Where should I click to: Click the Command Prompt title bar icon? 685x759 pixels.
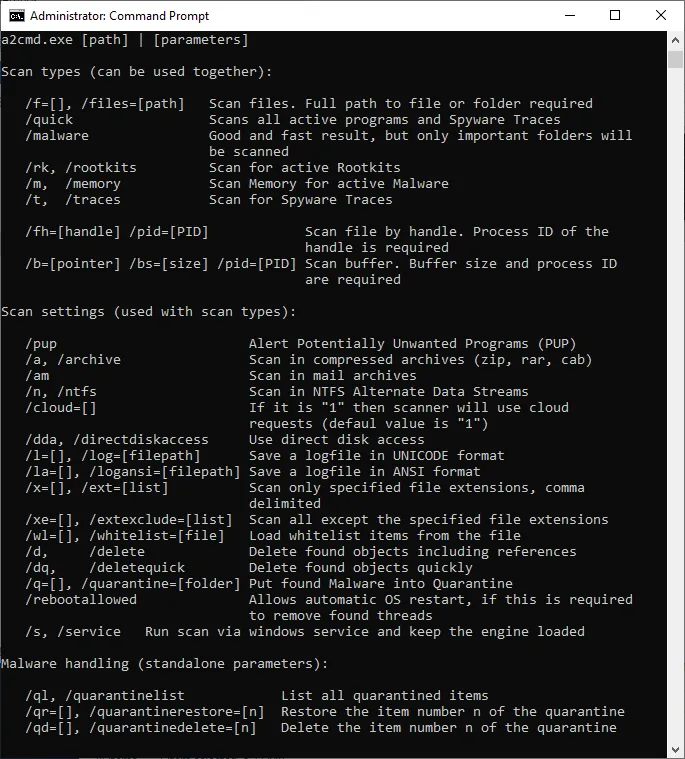[16, 15]
